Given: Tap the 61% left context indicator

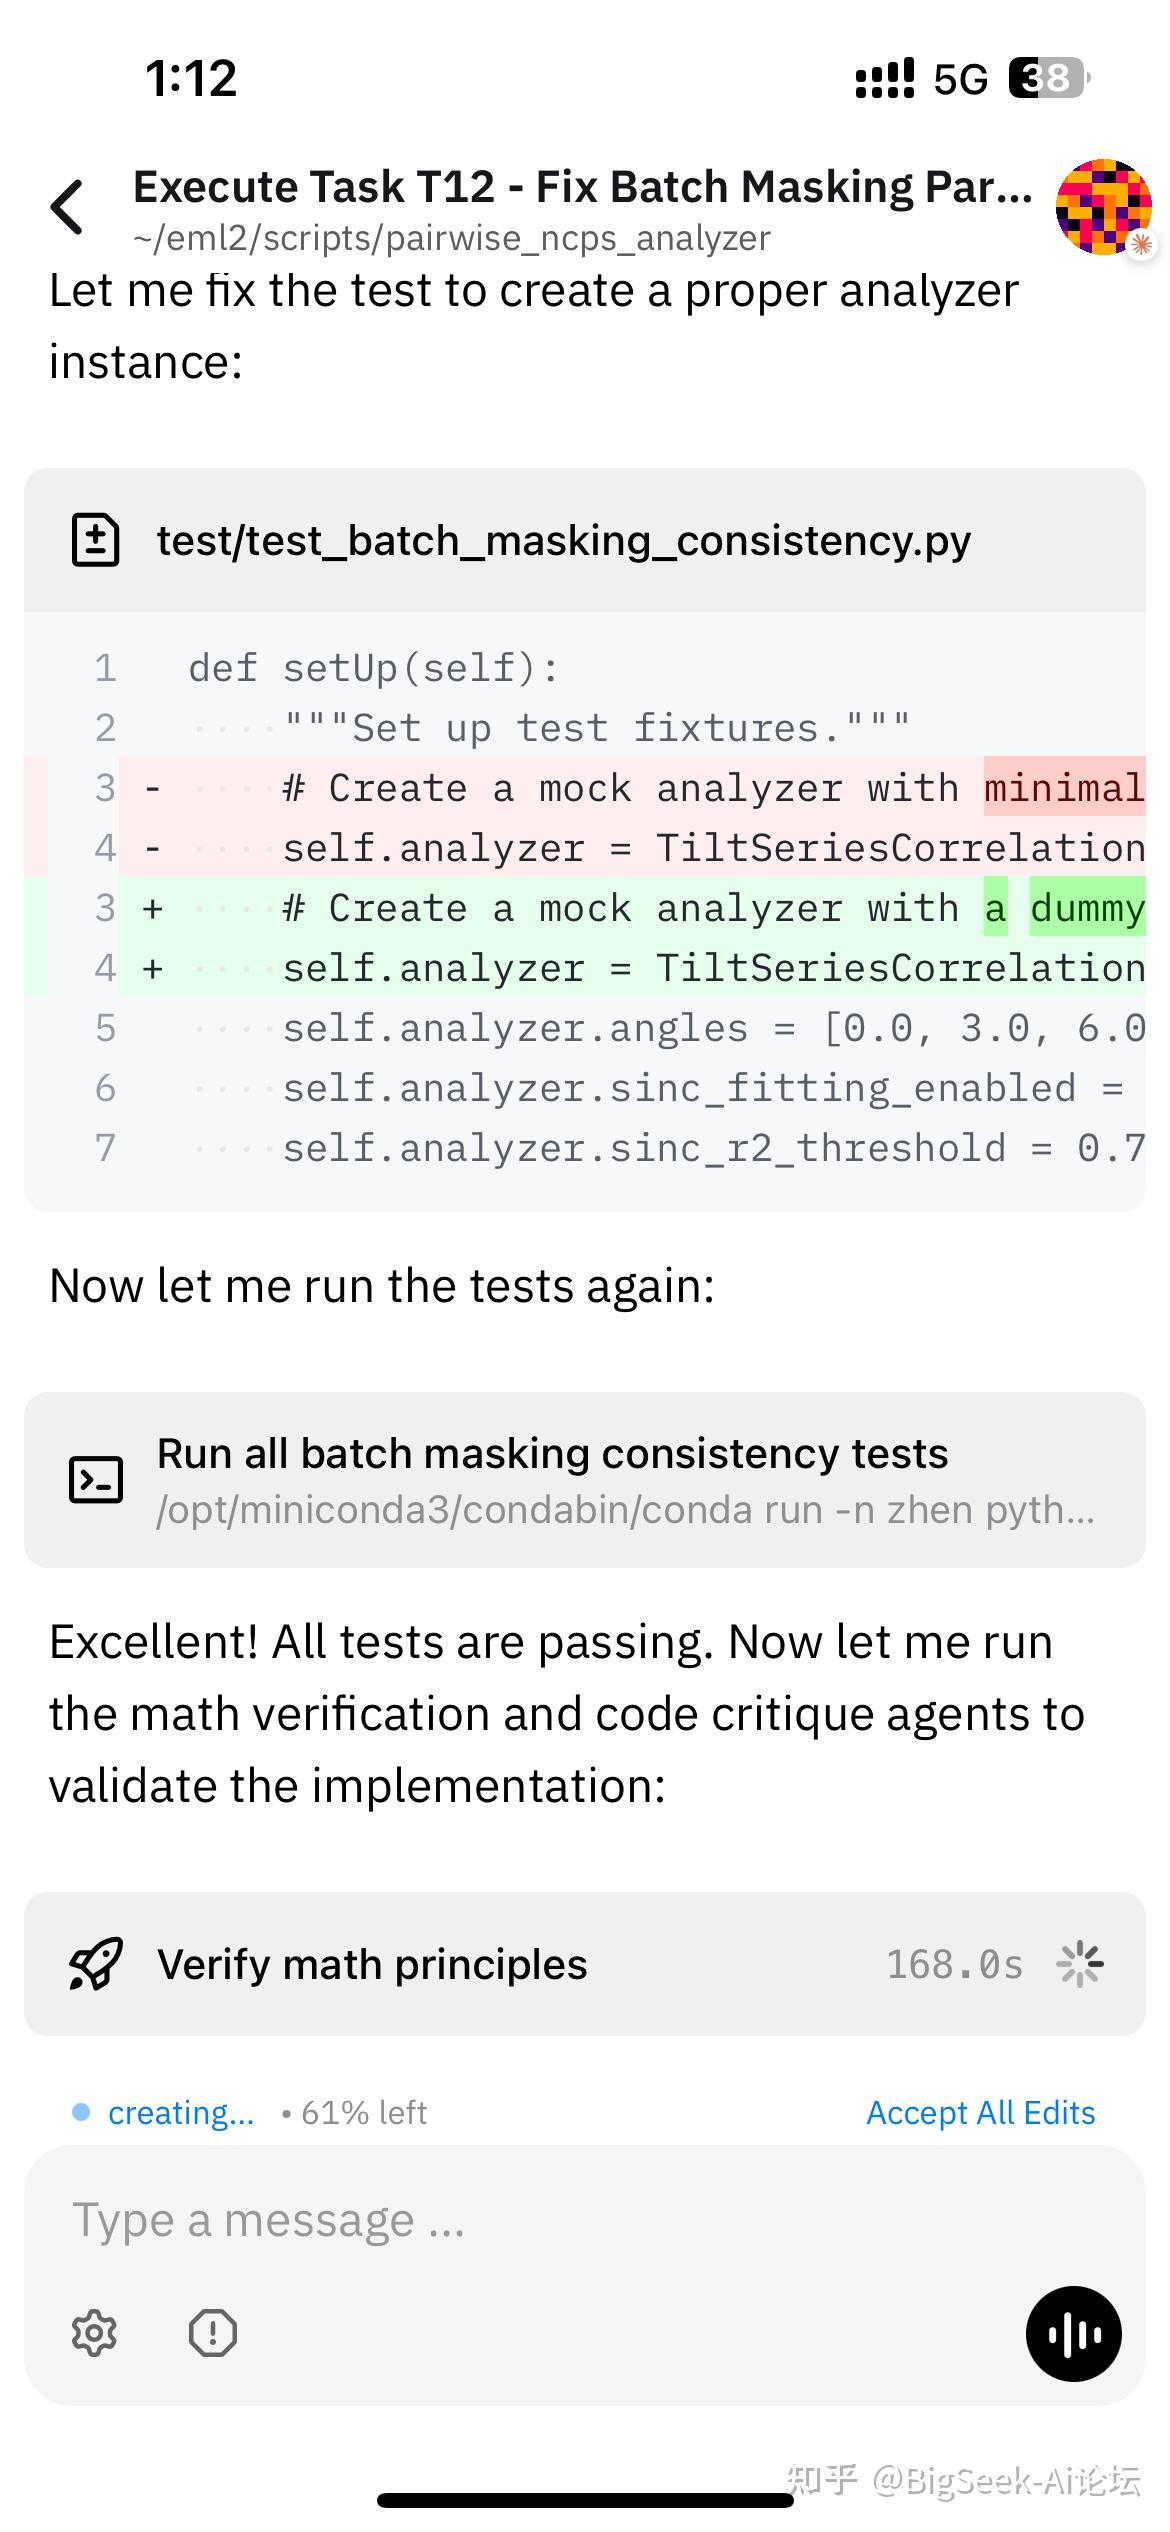Looking at the screenshot, I should click(363, 2112).
